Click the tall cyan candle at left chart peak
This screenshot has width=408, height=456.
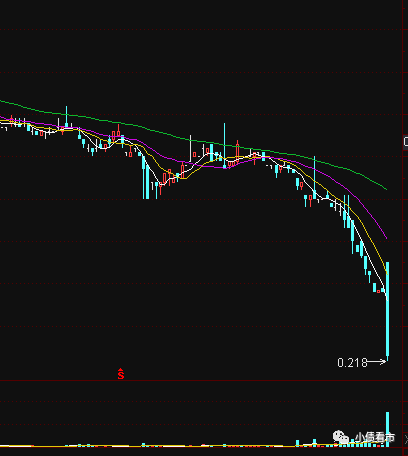point(66,117)
